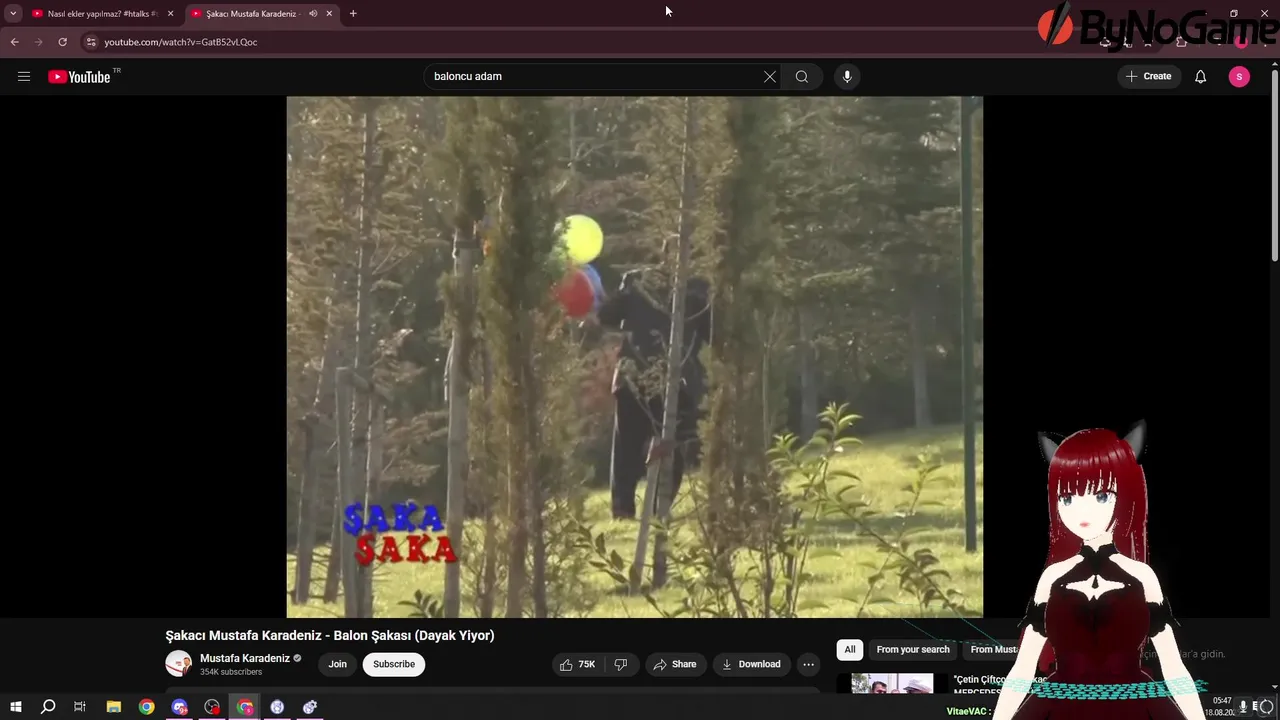This screenshot has height=720, width=1280.
Task: Open Task View in taskbar
Action: 80,707
